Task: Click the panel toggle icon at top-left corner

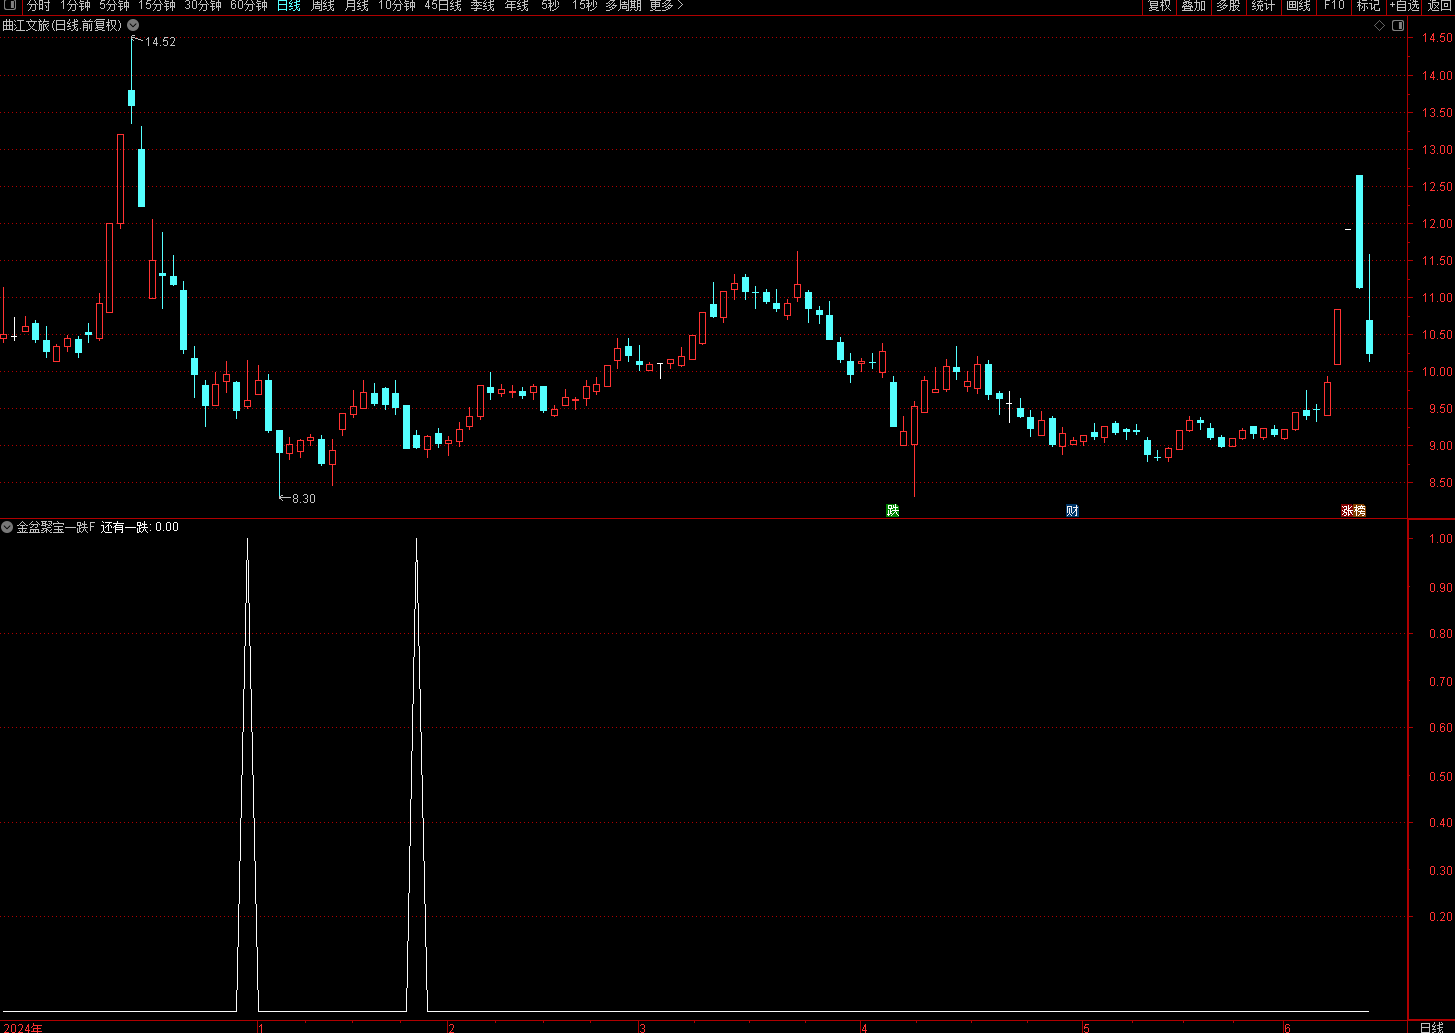Action: point(11,6)
